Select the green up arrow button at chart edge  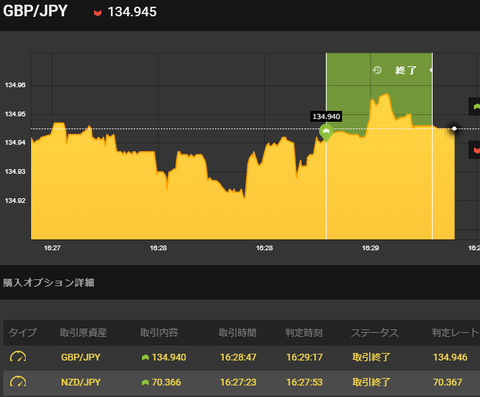tap(475, 107)
